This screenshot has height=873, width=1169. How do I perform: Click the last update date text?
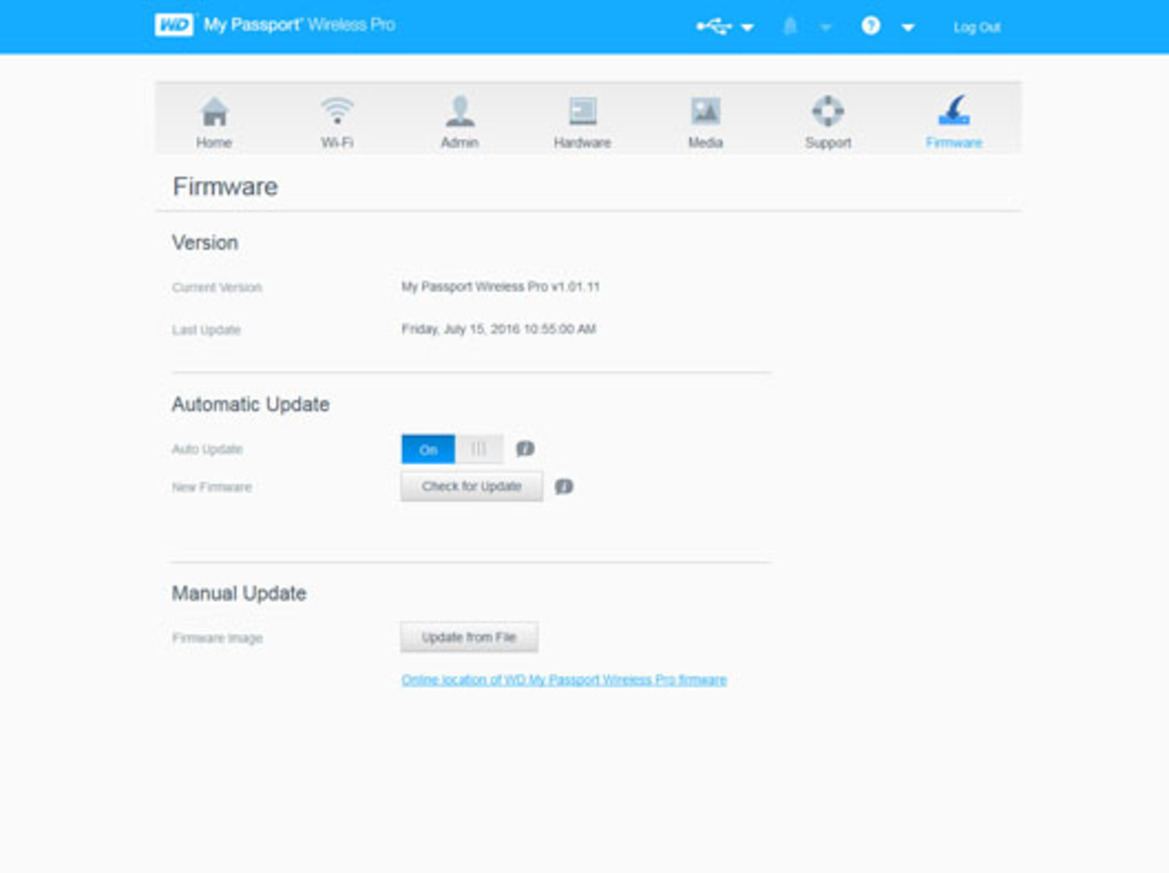pyautogui.click(x=499, y=330)
